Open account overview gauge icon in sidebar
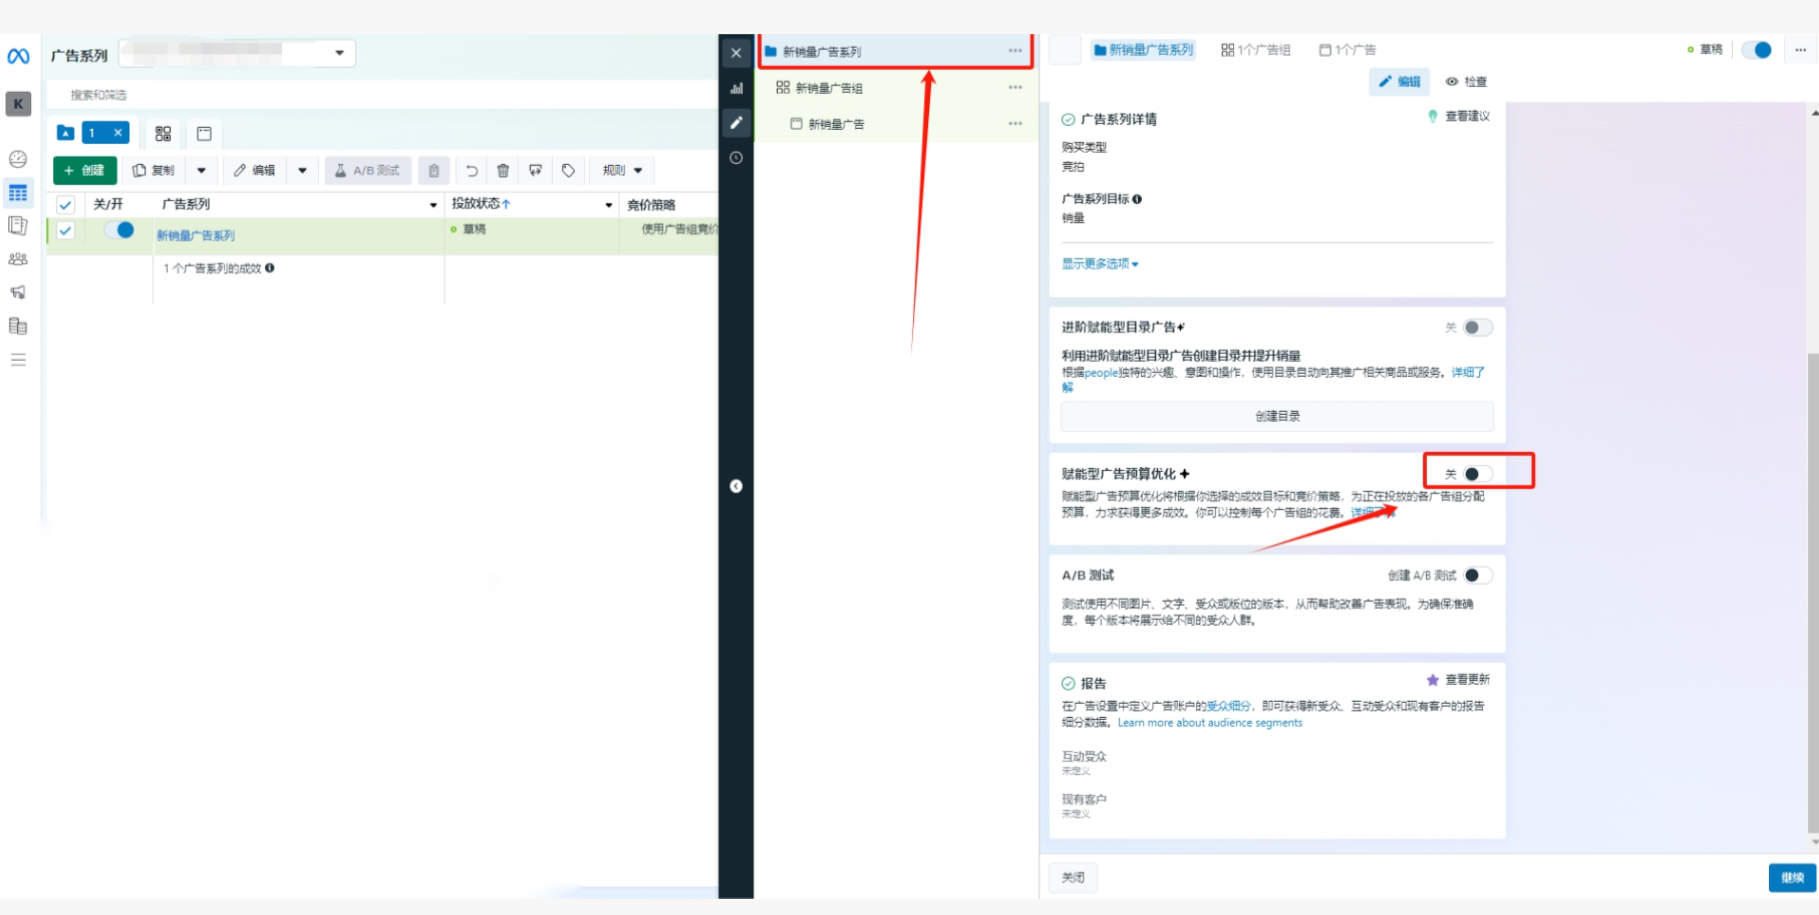This screenshot has width=1819, height=915. point(18,159)
